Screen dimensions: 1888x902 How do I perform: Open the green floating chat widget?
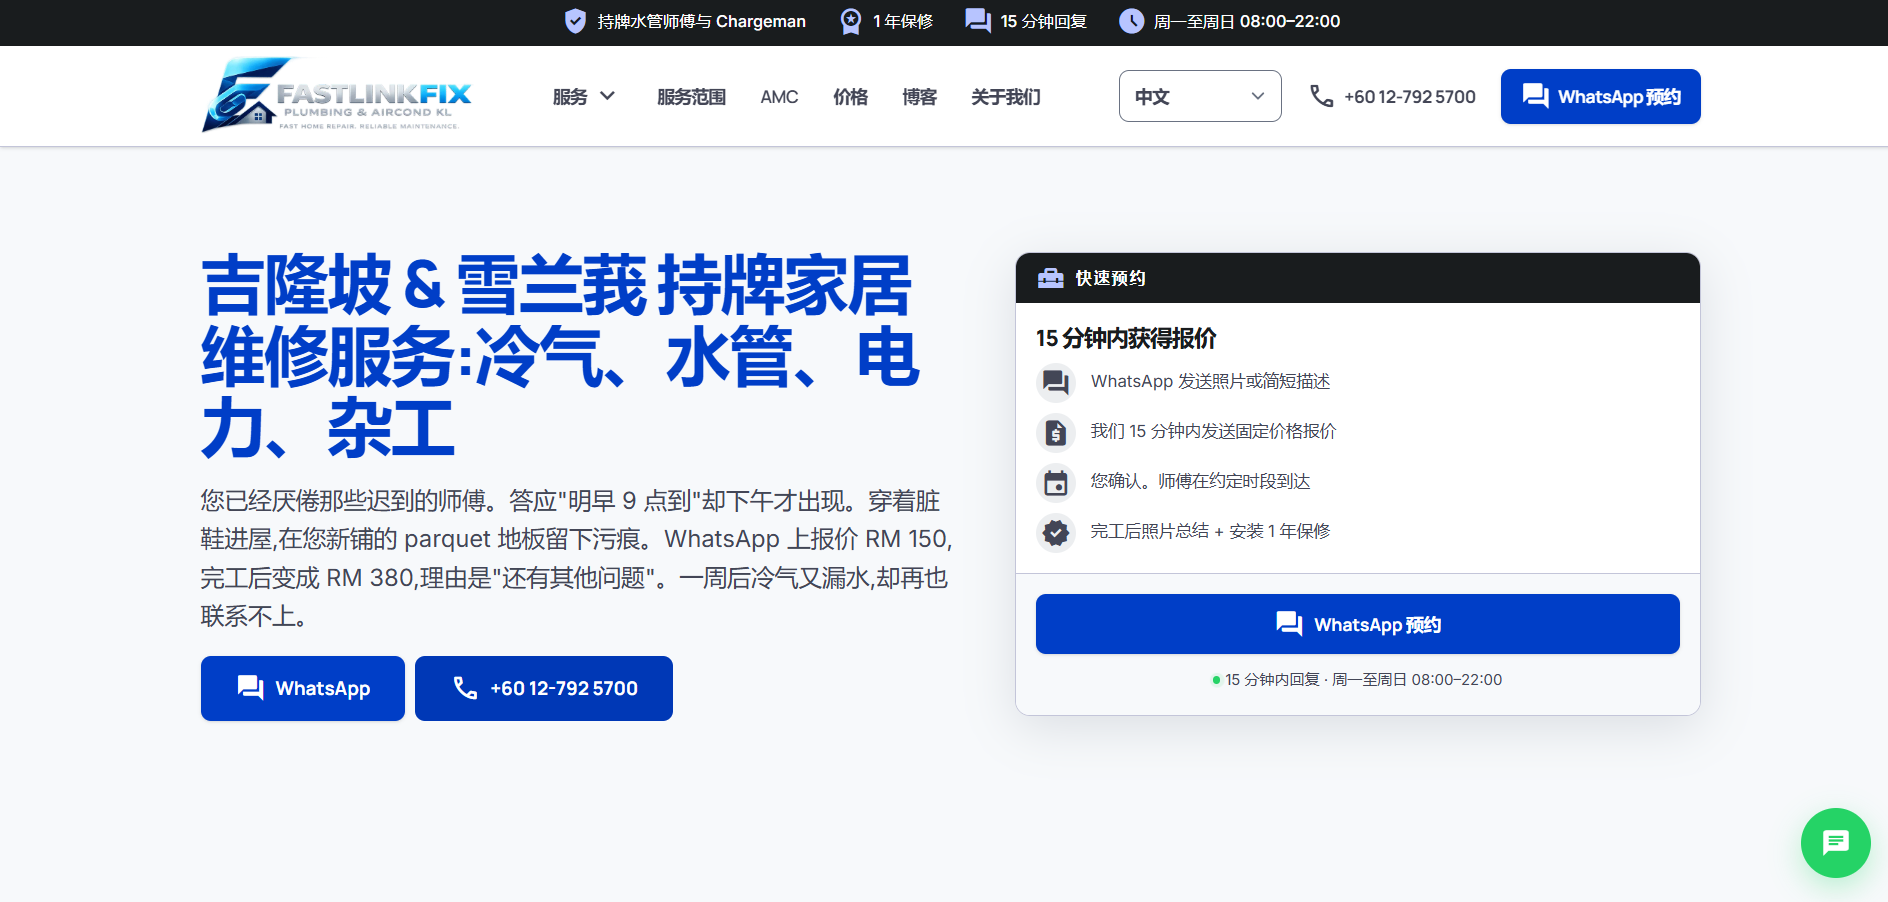pyautogui.click(x=1835, y=843)
